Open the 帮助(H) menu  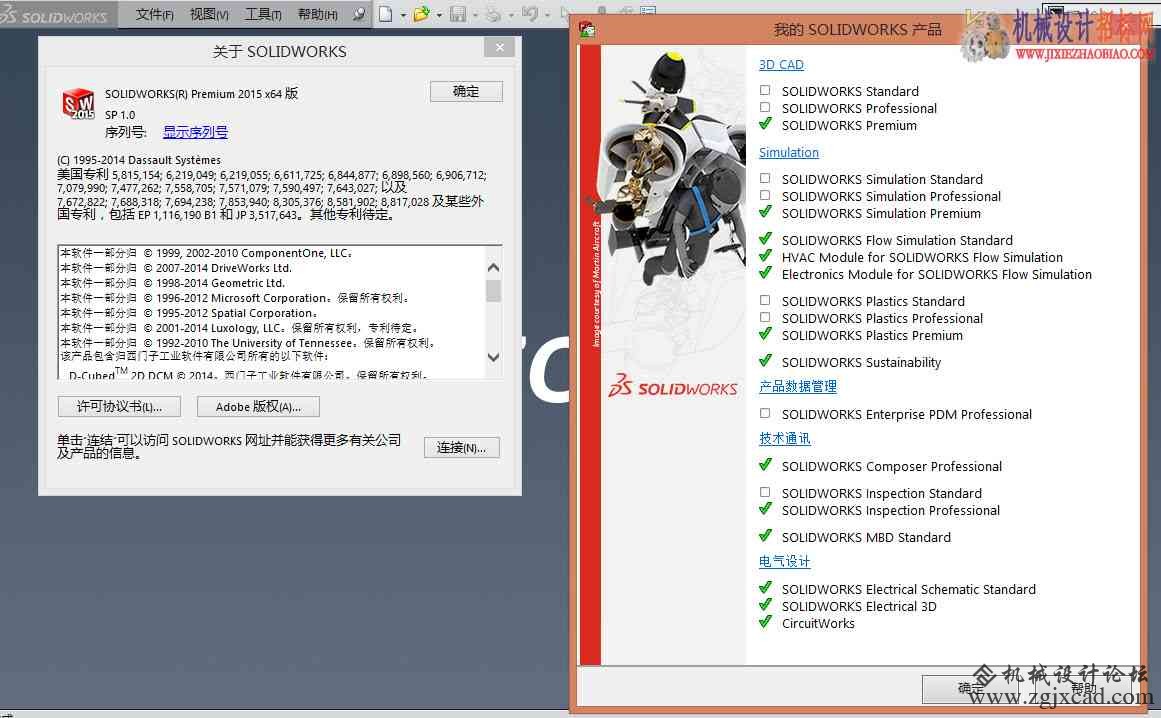click(317, 14)
